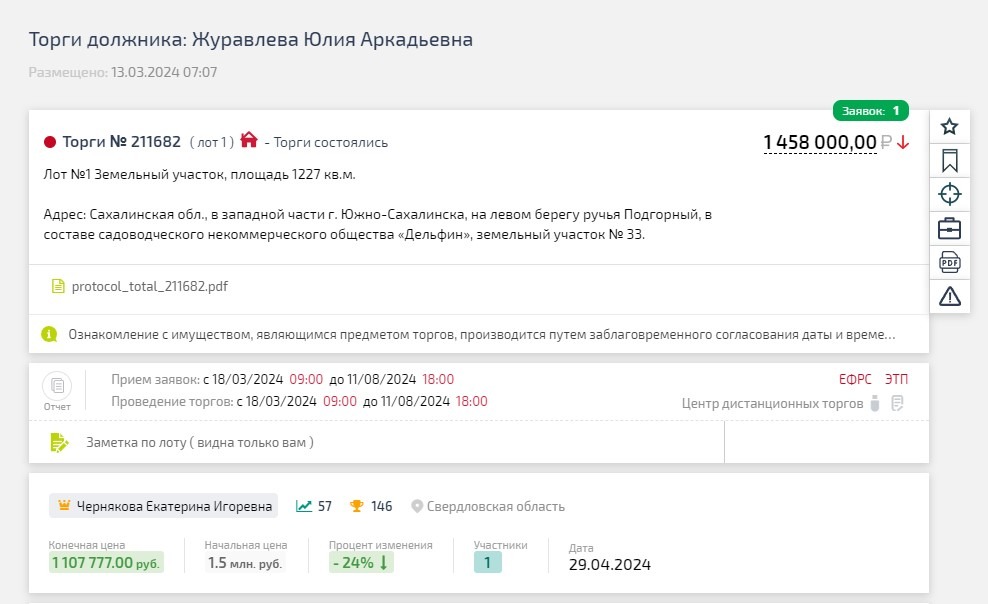
Task: Click the crown icon beside Чернякова Екатерина Игоревна
Action: click(64, 505)
